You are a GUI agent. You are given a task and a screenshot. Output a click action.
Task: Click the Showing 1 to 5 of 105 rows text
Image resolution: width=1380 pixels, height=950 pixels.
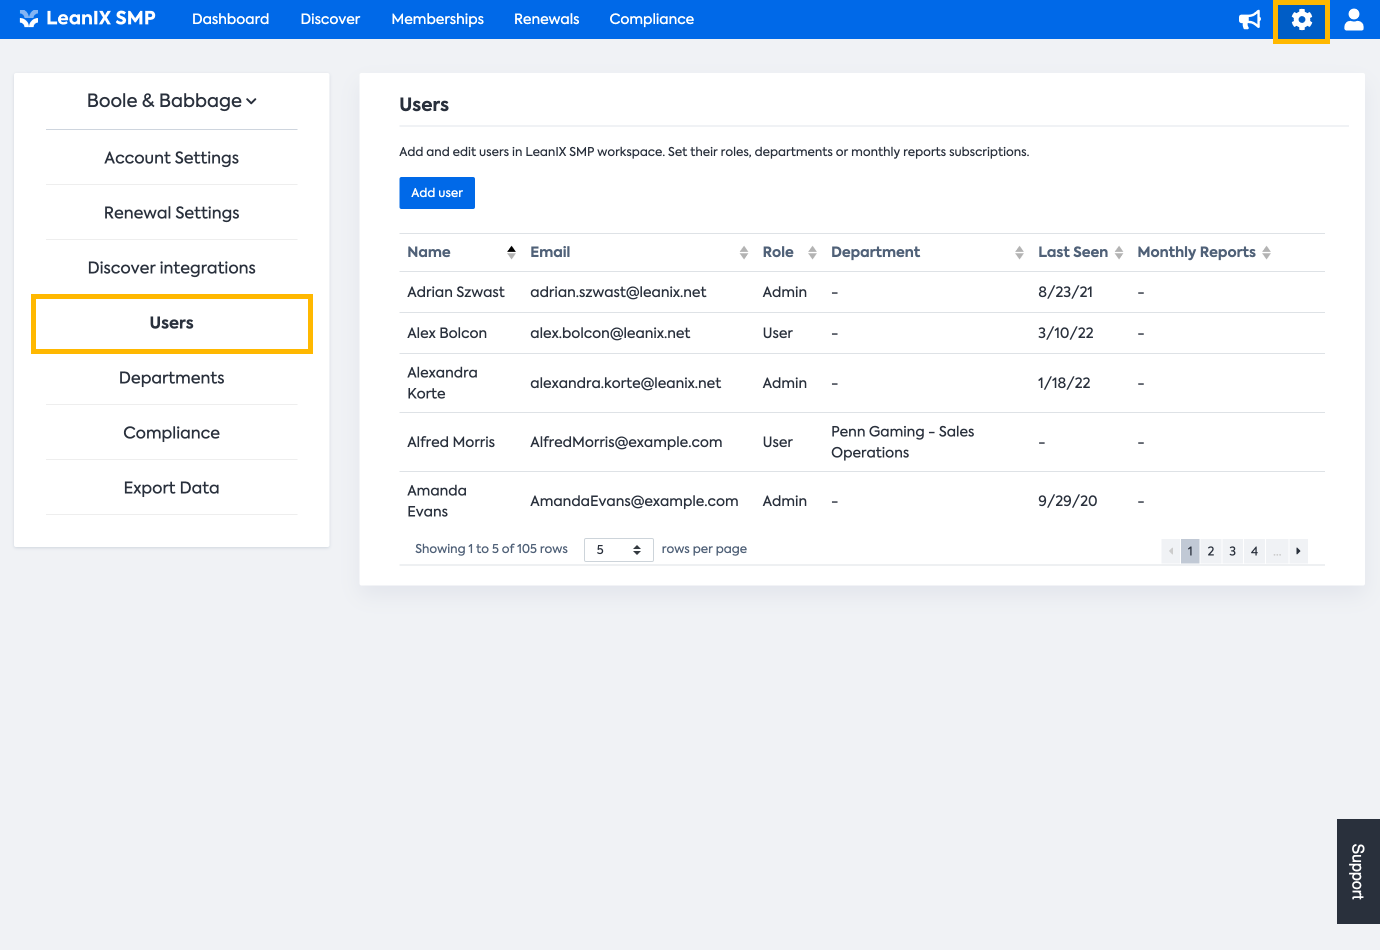pos(491,549)
